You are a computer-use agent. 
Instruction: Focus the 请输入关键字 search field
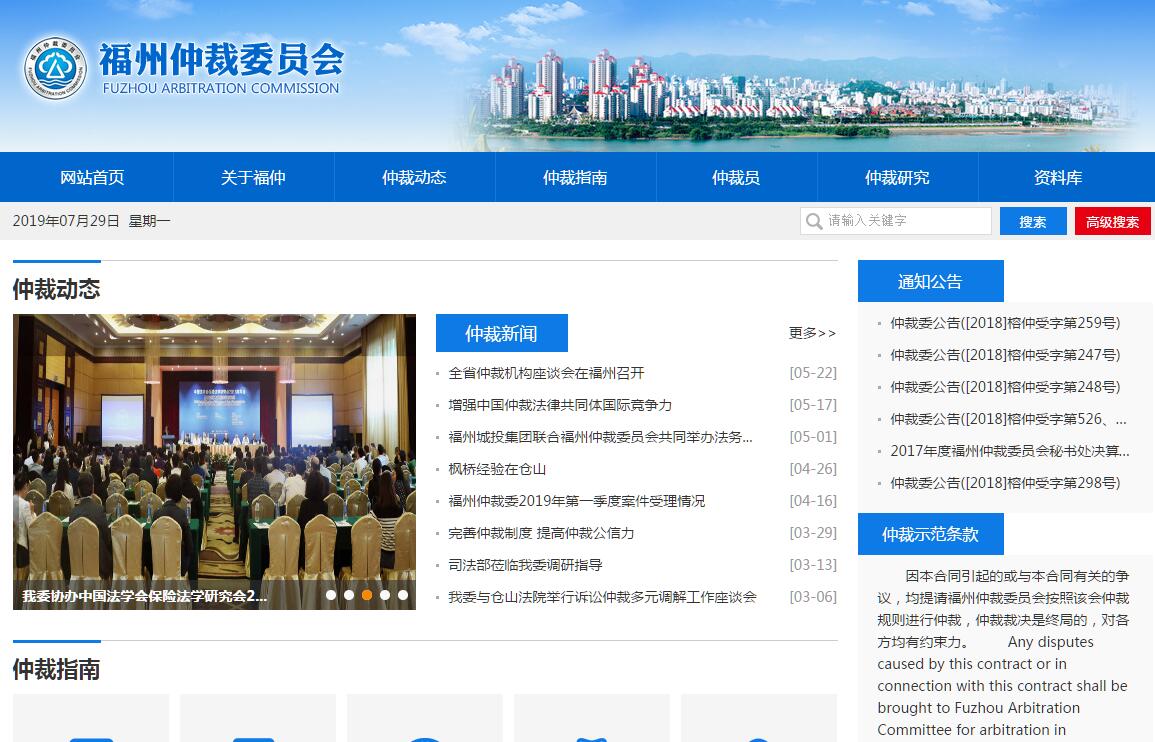click(905, 221)
